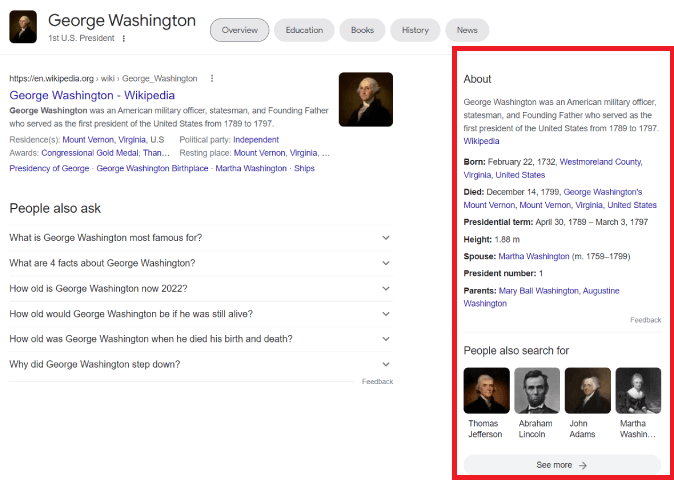This screenshot has width=674, height=480.
Task: Click the See more button
Action: (562, 465)
